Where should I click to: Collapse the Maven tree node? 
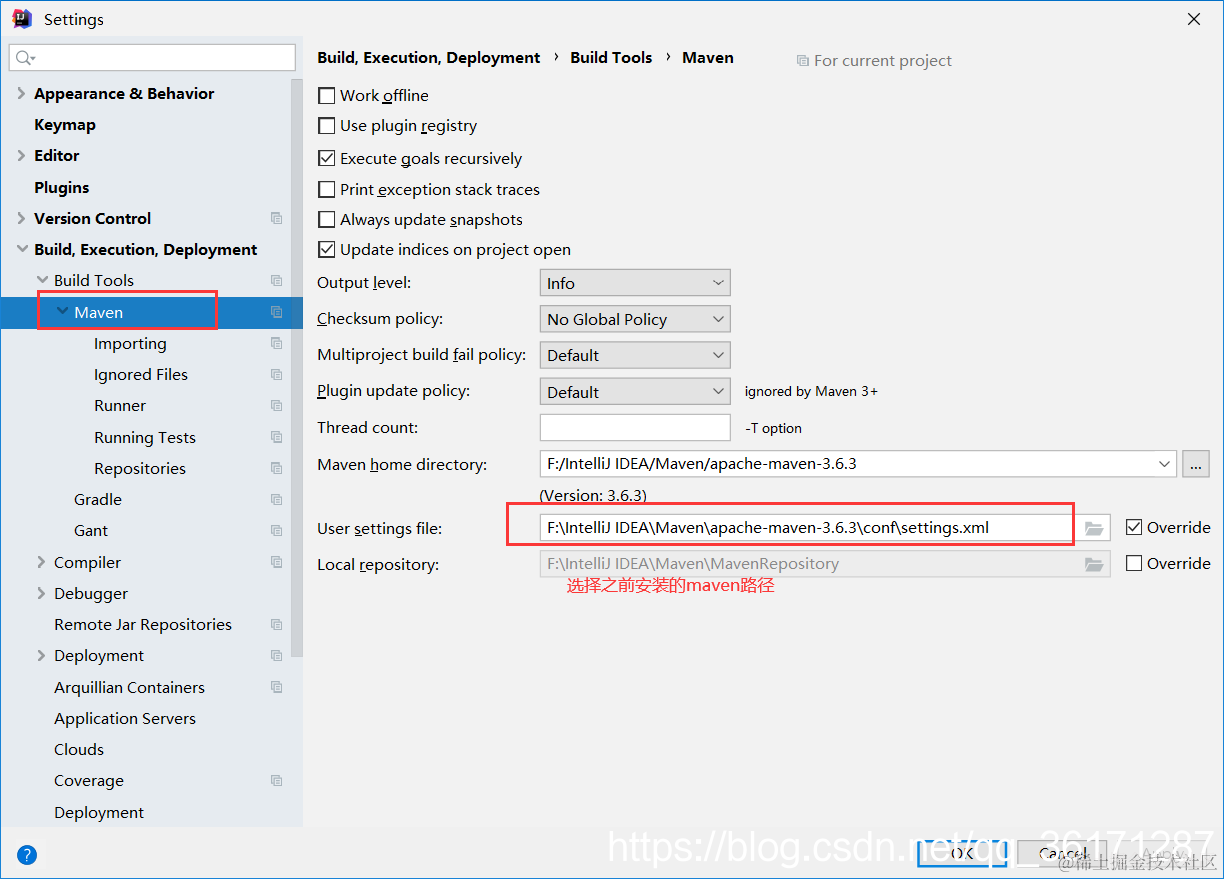(x=63, y=312)
